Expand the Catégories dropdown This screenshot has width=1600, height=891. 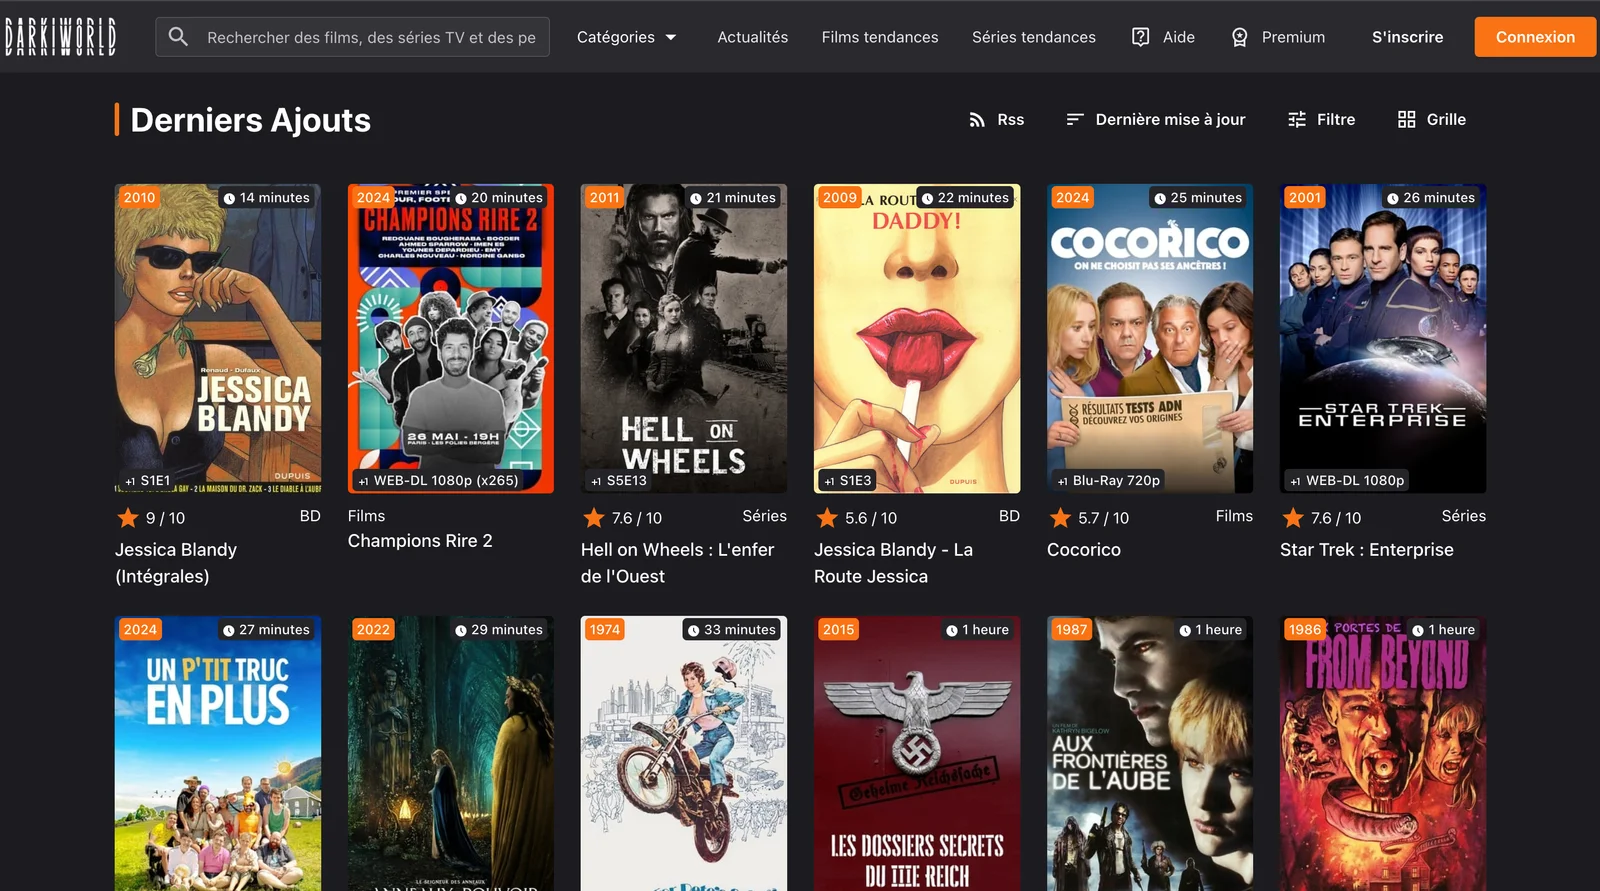(626, 37)
